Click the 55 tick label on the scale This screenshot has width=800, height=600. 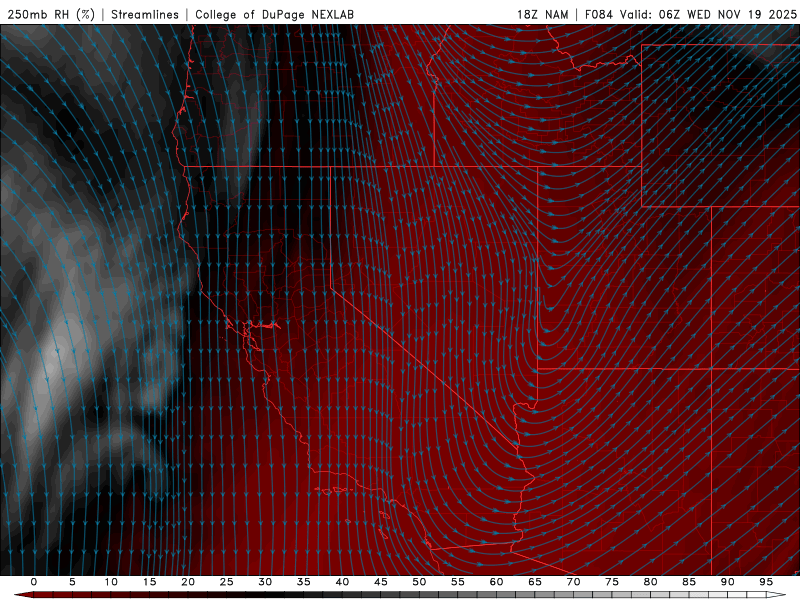coord(458,582)
